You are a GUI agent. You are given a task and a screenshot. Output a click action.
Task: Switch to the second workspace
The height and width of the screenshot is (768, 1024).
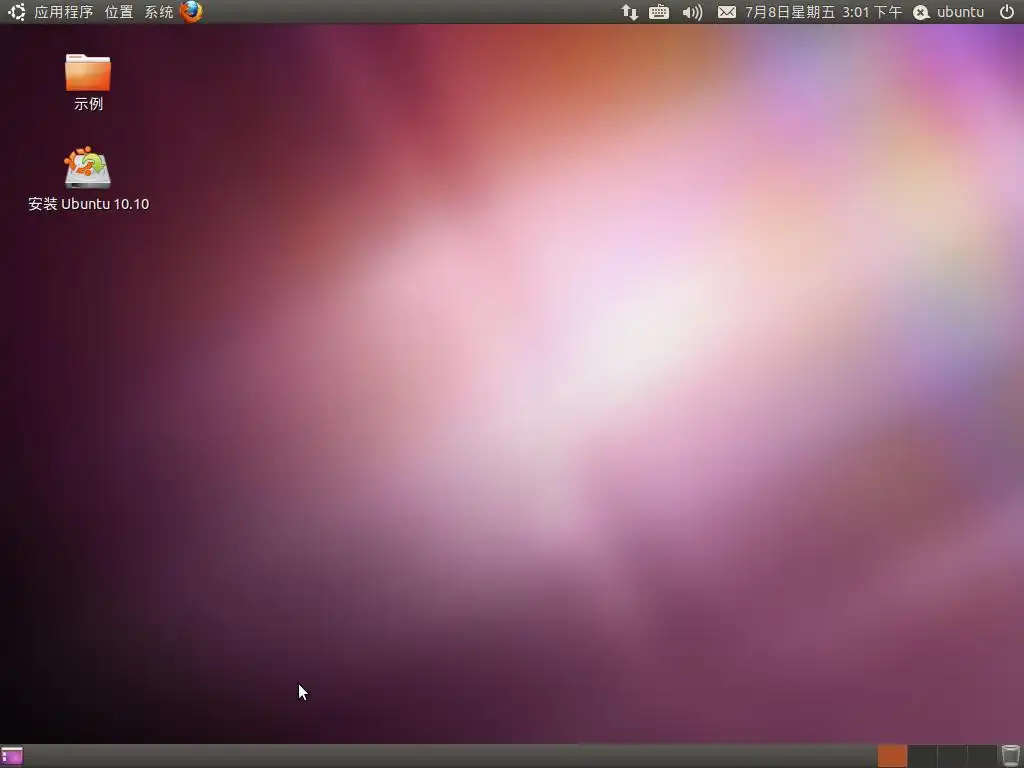tap(922, 756)
